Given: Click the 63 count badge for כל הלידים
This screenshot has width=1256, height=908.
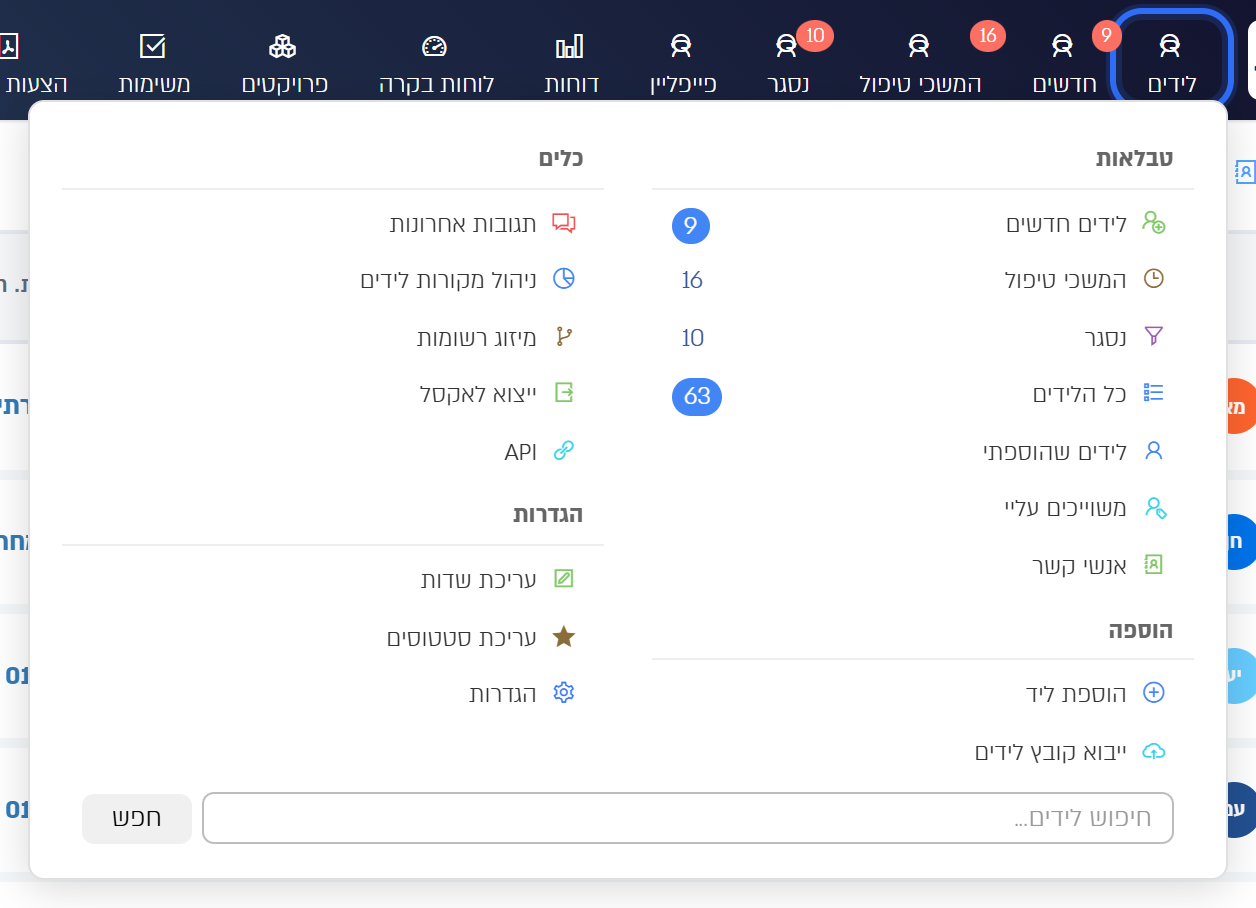Looking at the screenshot, I should pos(697,396).
